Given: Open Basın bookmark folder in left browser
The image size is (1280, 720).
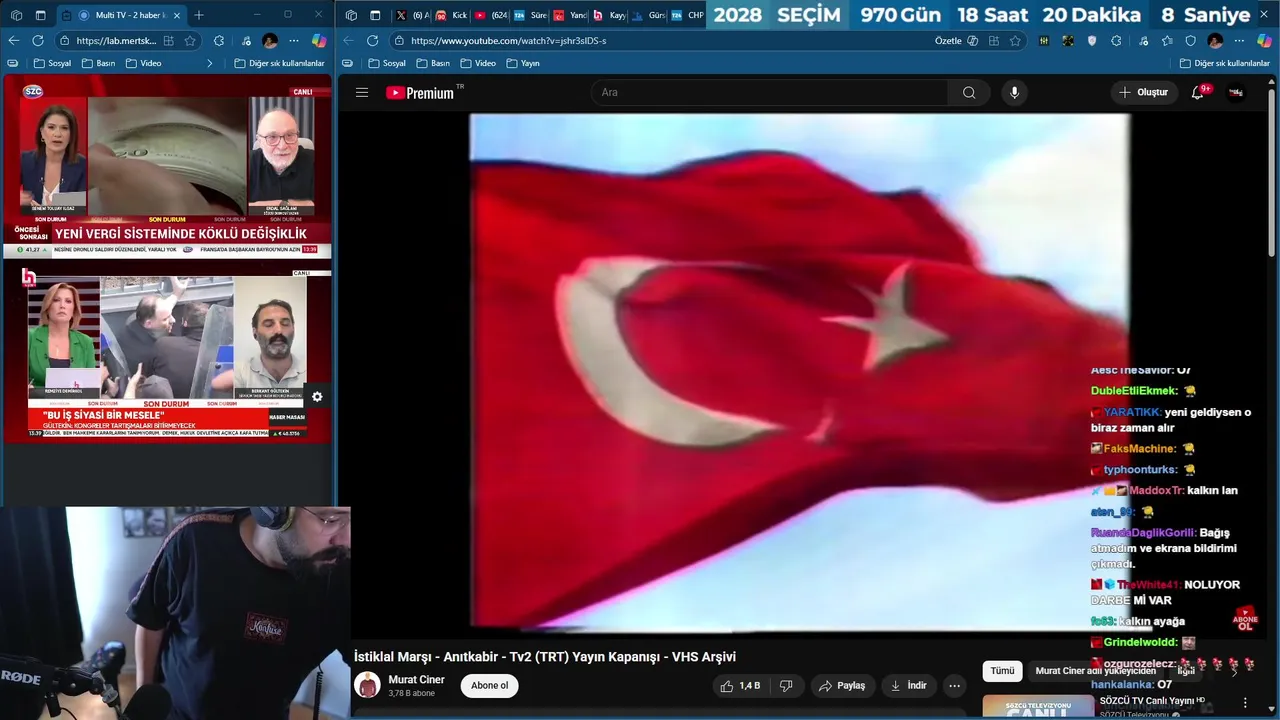Looking at the screenshot, I should click(98, 63).
